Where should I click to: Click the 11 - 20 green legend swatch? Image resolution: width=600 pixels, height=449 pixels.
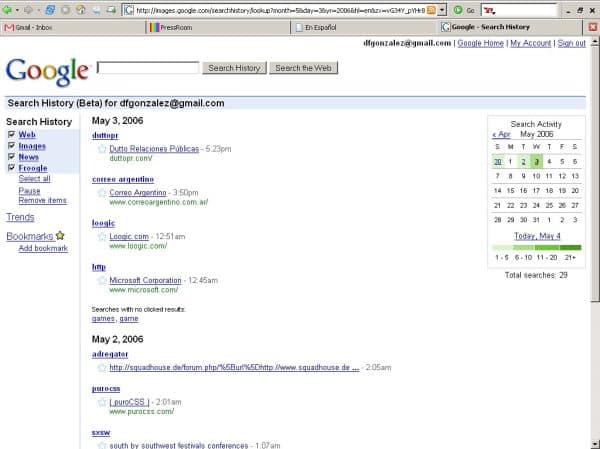tap(547, 248)
